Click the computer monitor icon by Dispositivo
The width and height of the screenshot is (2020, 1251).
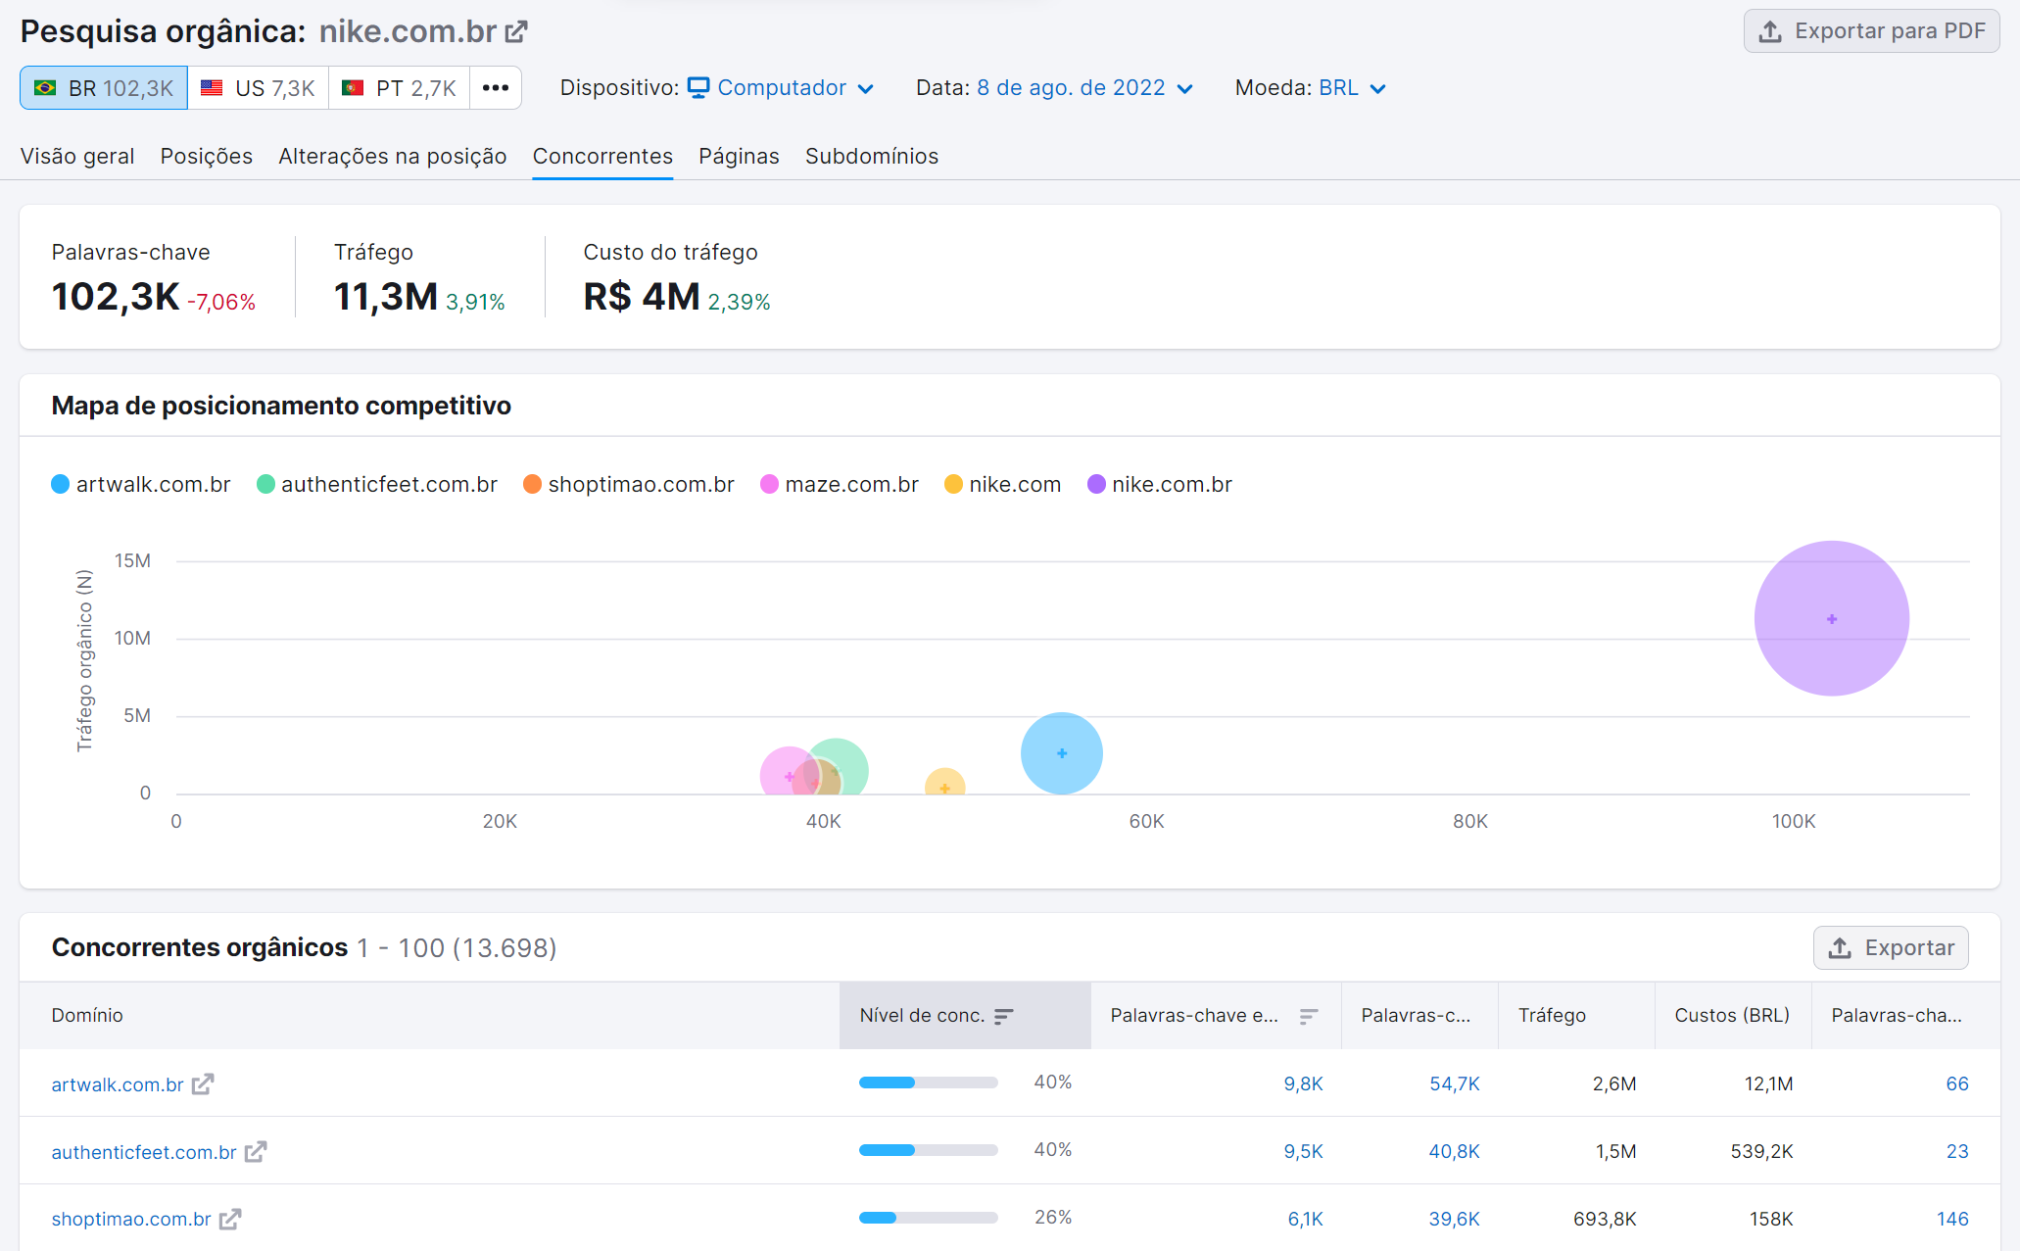(698, 88)
